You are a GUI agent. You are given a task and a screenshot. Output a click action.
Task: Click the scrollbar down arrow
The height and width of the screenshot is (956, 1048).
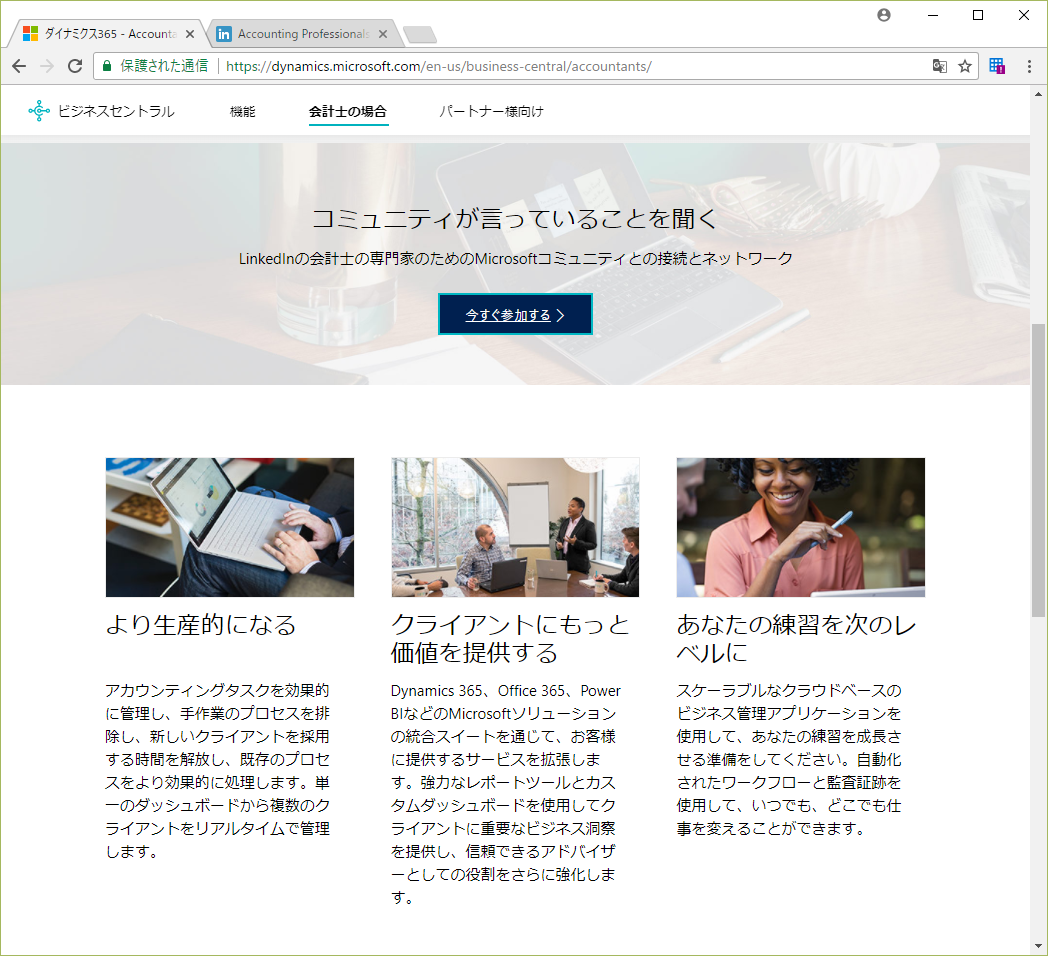coord(1038,946)
